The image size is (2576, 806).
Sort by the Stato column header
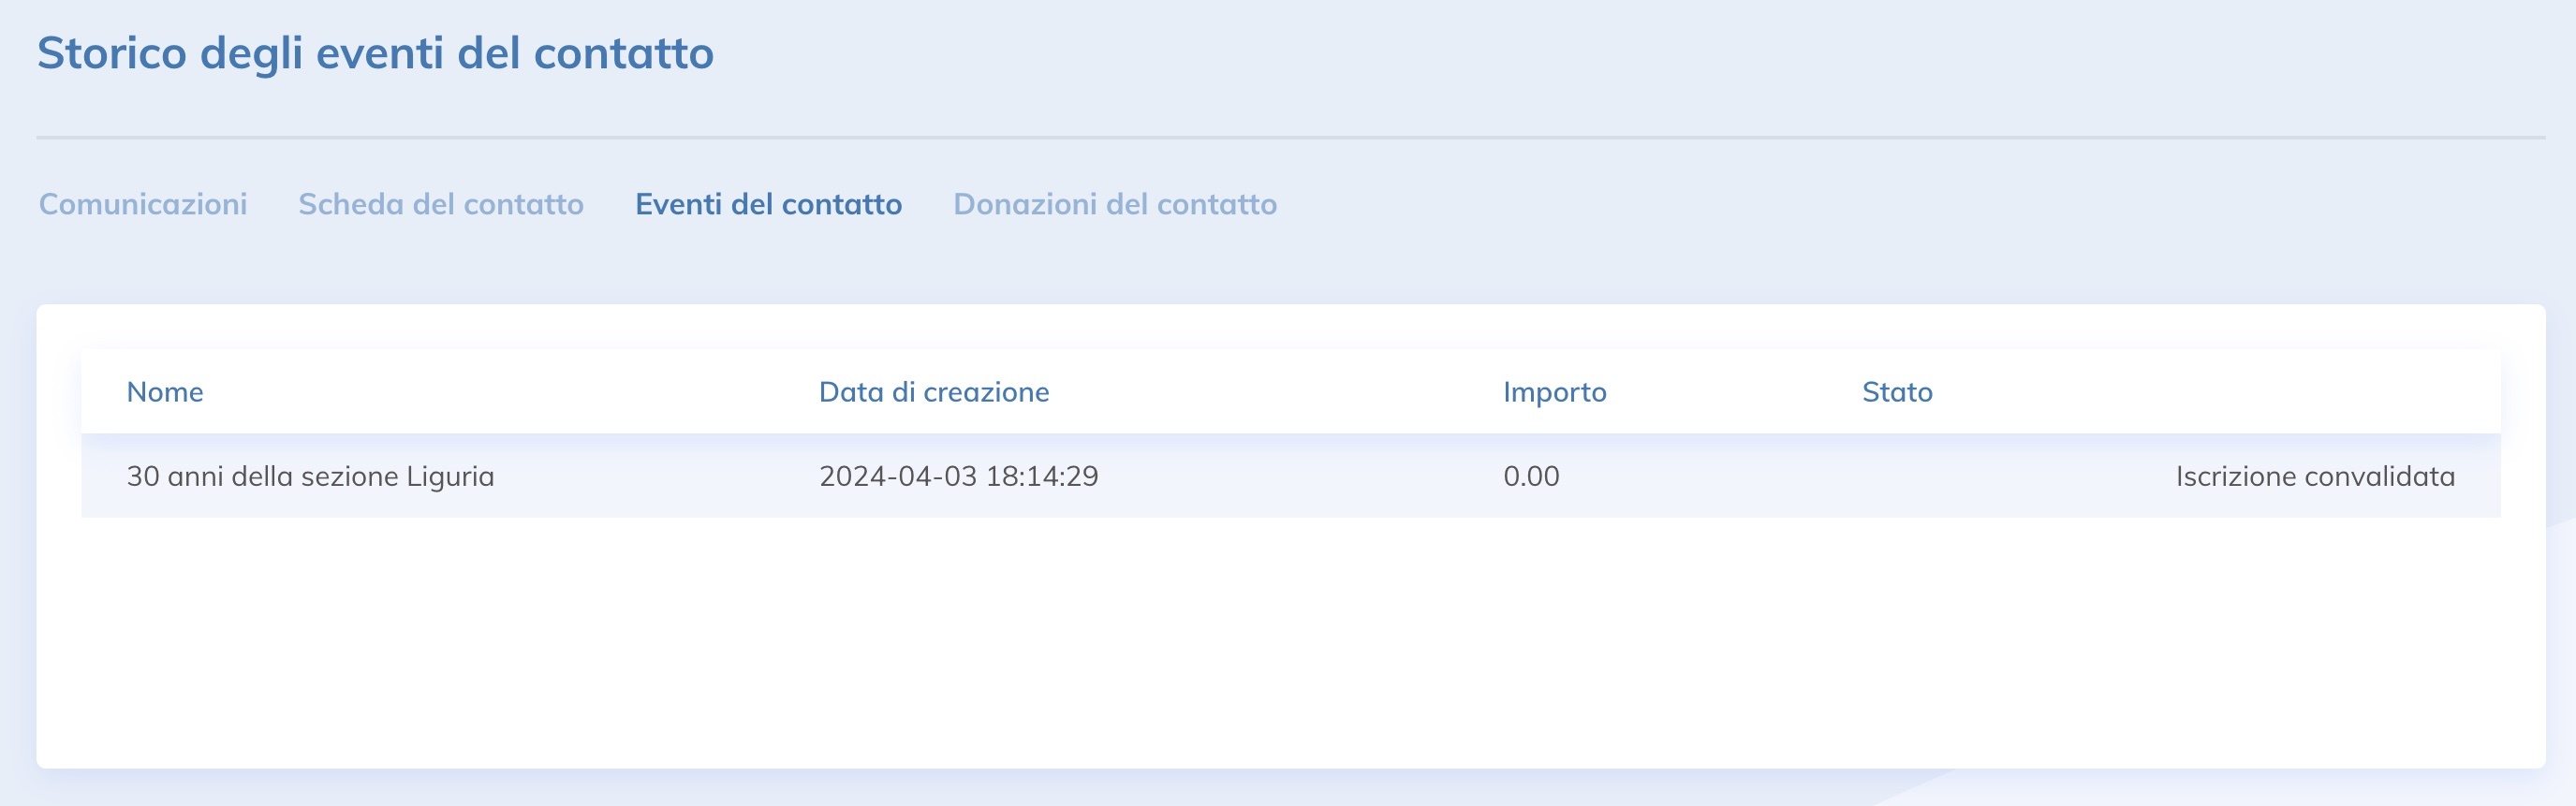click(x=1895, y=392)
